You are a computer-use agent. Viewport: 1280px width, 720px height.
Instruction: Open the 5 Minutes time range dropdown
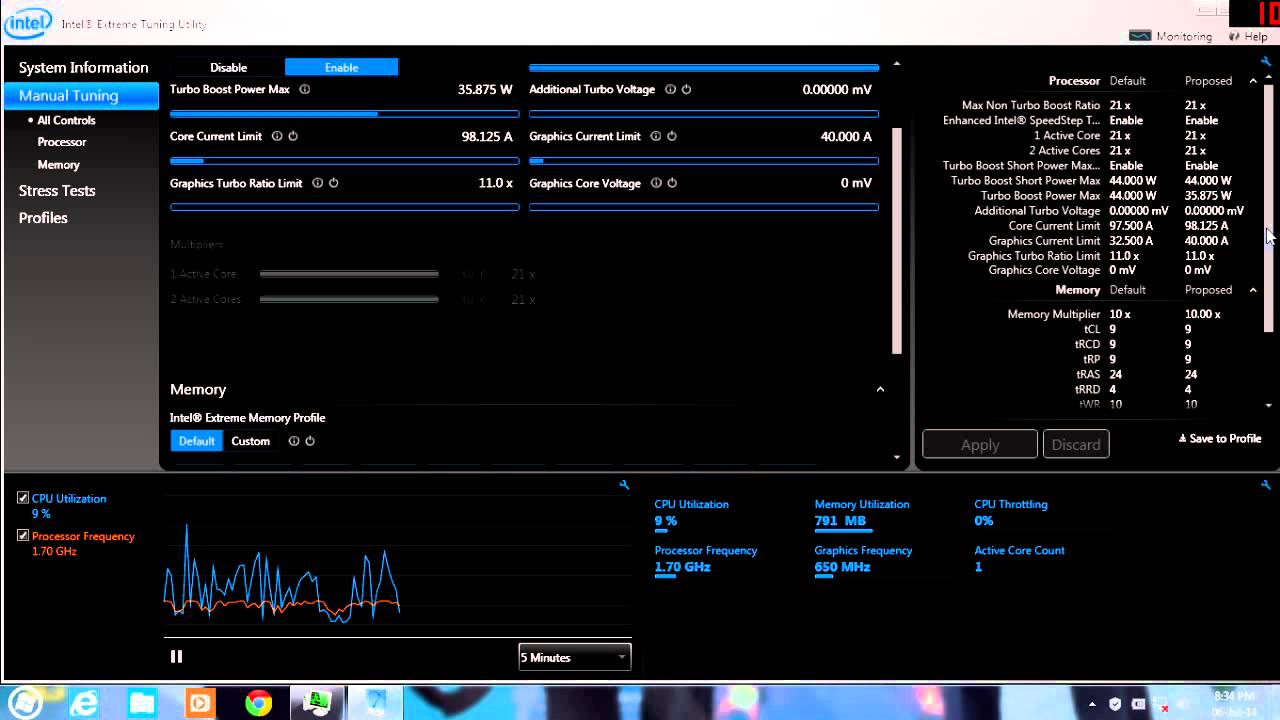pos(575,657)
